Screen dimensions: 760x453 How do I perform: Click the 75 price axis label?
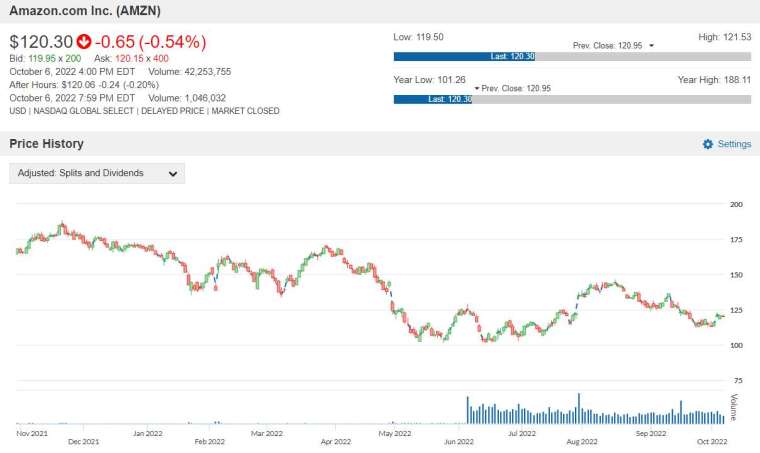coord(738,380)
